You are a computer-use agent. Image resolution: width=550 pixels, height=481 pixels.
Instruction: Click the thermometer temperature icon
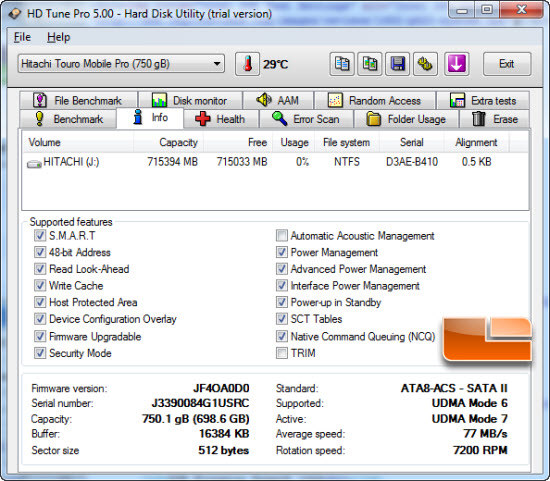point(248,64)
